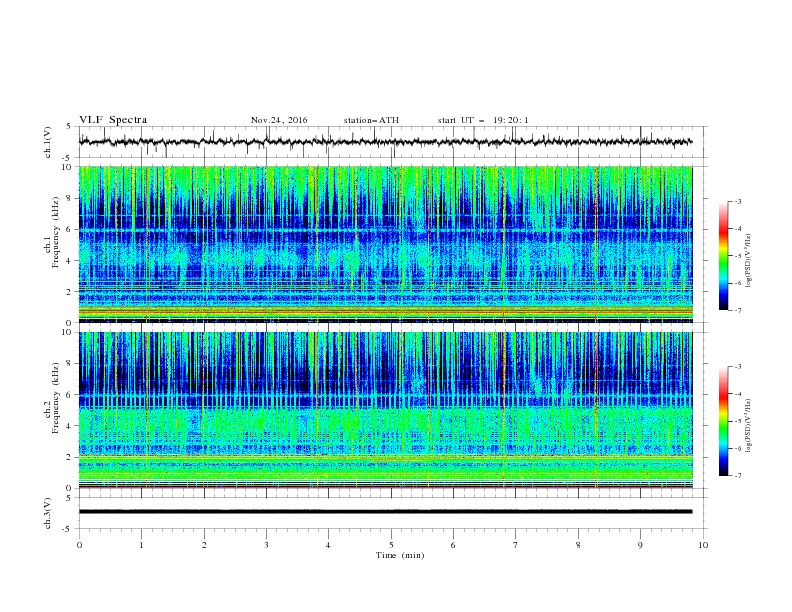
Task: Click the 'ch.3(V)' axis label
Action: pyautogui.click(x=48, y=513)
